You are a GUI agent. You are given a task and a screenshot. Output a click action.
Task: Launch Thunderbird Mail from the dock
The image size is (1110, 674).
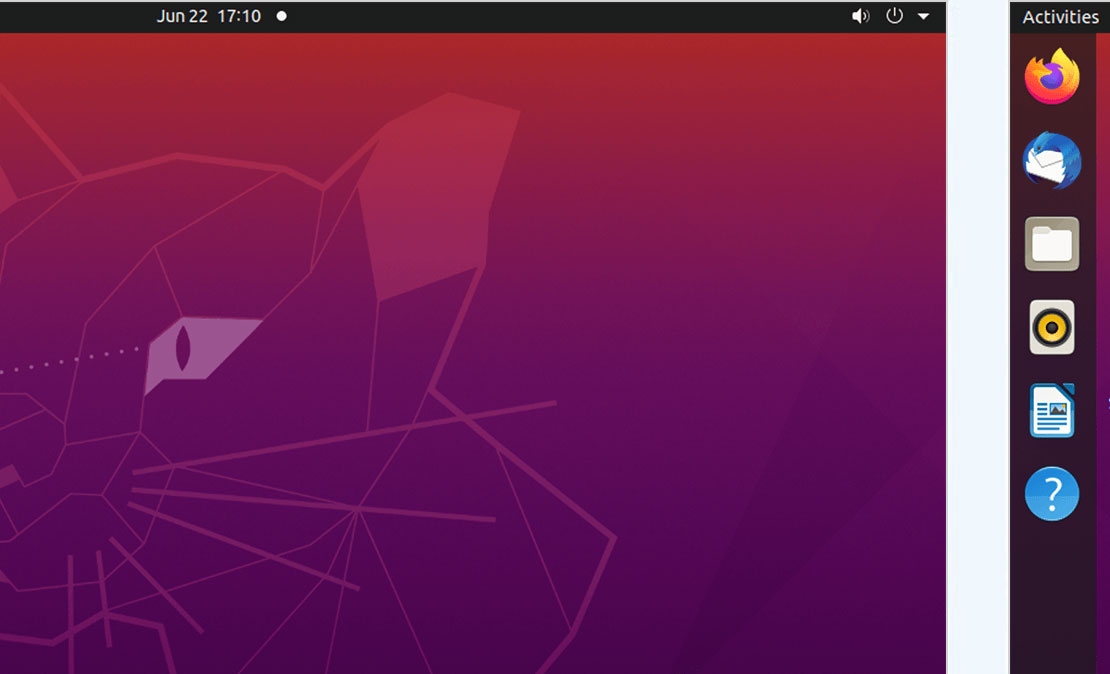(1052, 160)
